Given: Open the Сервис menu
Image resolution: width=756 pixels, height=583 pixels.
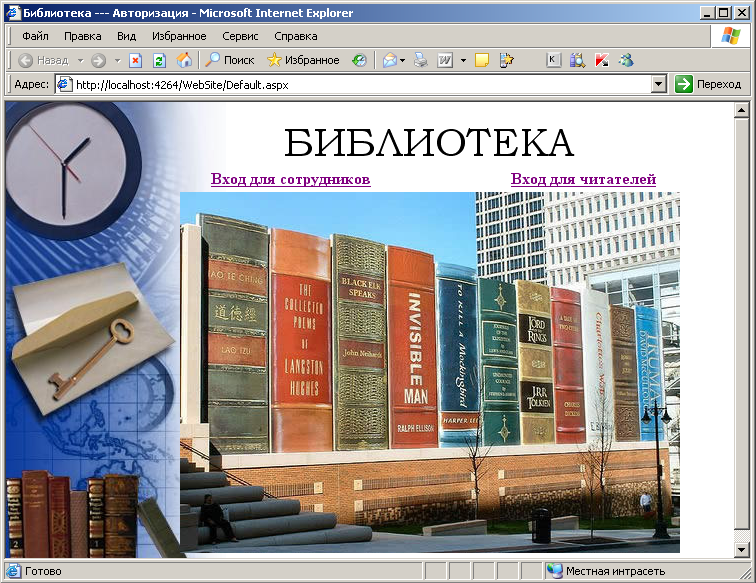Looking at the screenshot, I should [x=240, y=36].
